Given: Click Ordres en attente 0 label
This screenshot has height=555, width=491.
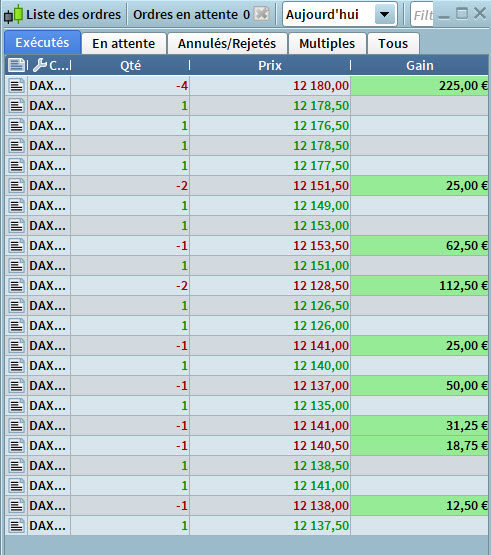Looking at the screenshot, I should (x=192, y=15).
